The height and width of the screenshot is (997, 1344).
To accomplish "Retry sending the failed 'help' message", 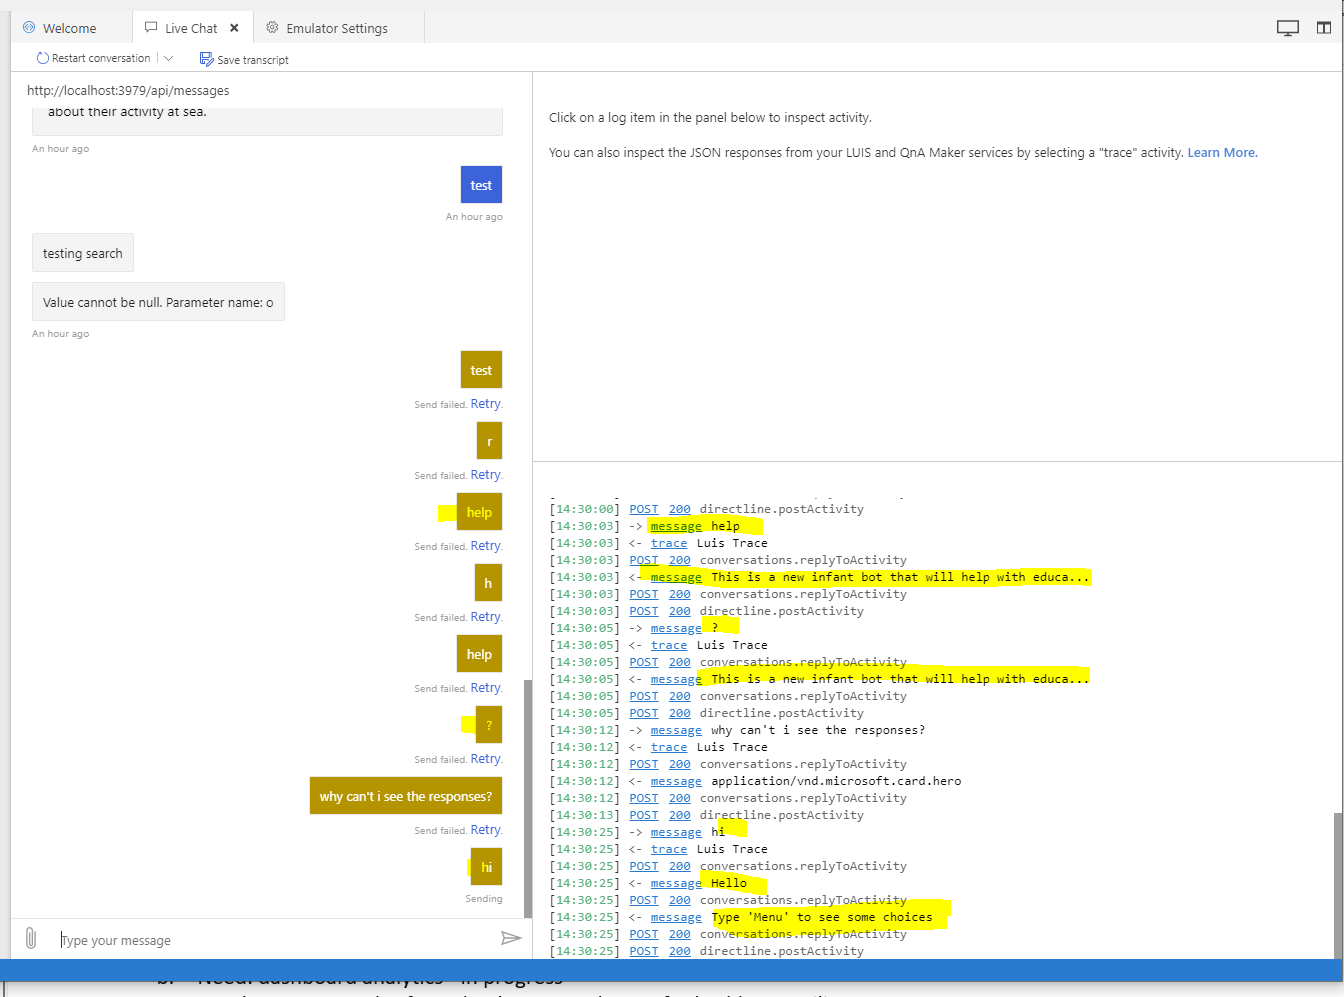I will tap(486, 545).
